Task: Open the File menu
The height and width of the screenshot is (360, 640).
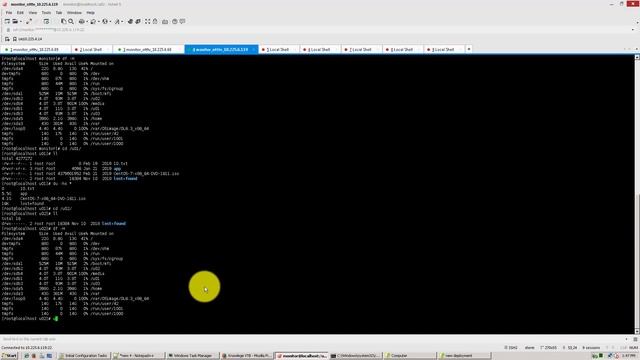Action: coord(9,13)
